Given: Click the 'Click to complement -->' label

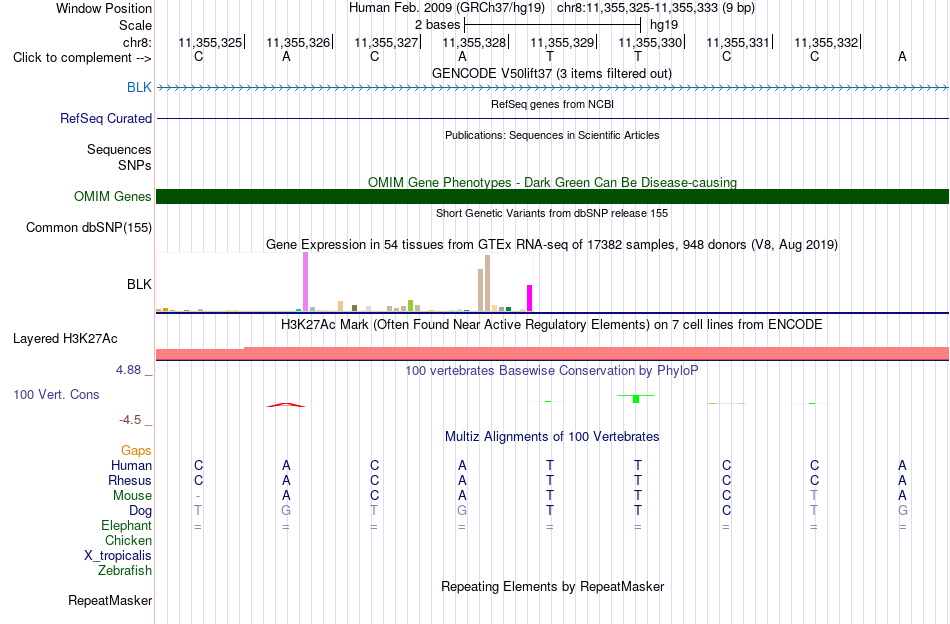Looking at the screenshot, I should click(82, 58).
